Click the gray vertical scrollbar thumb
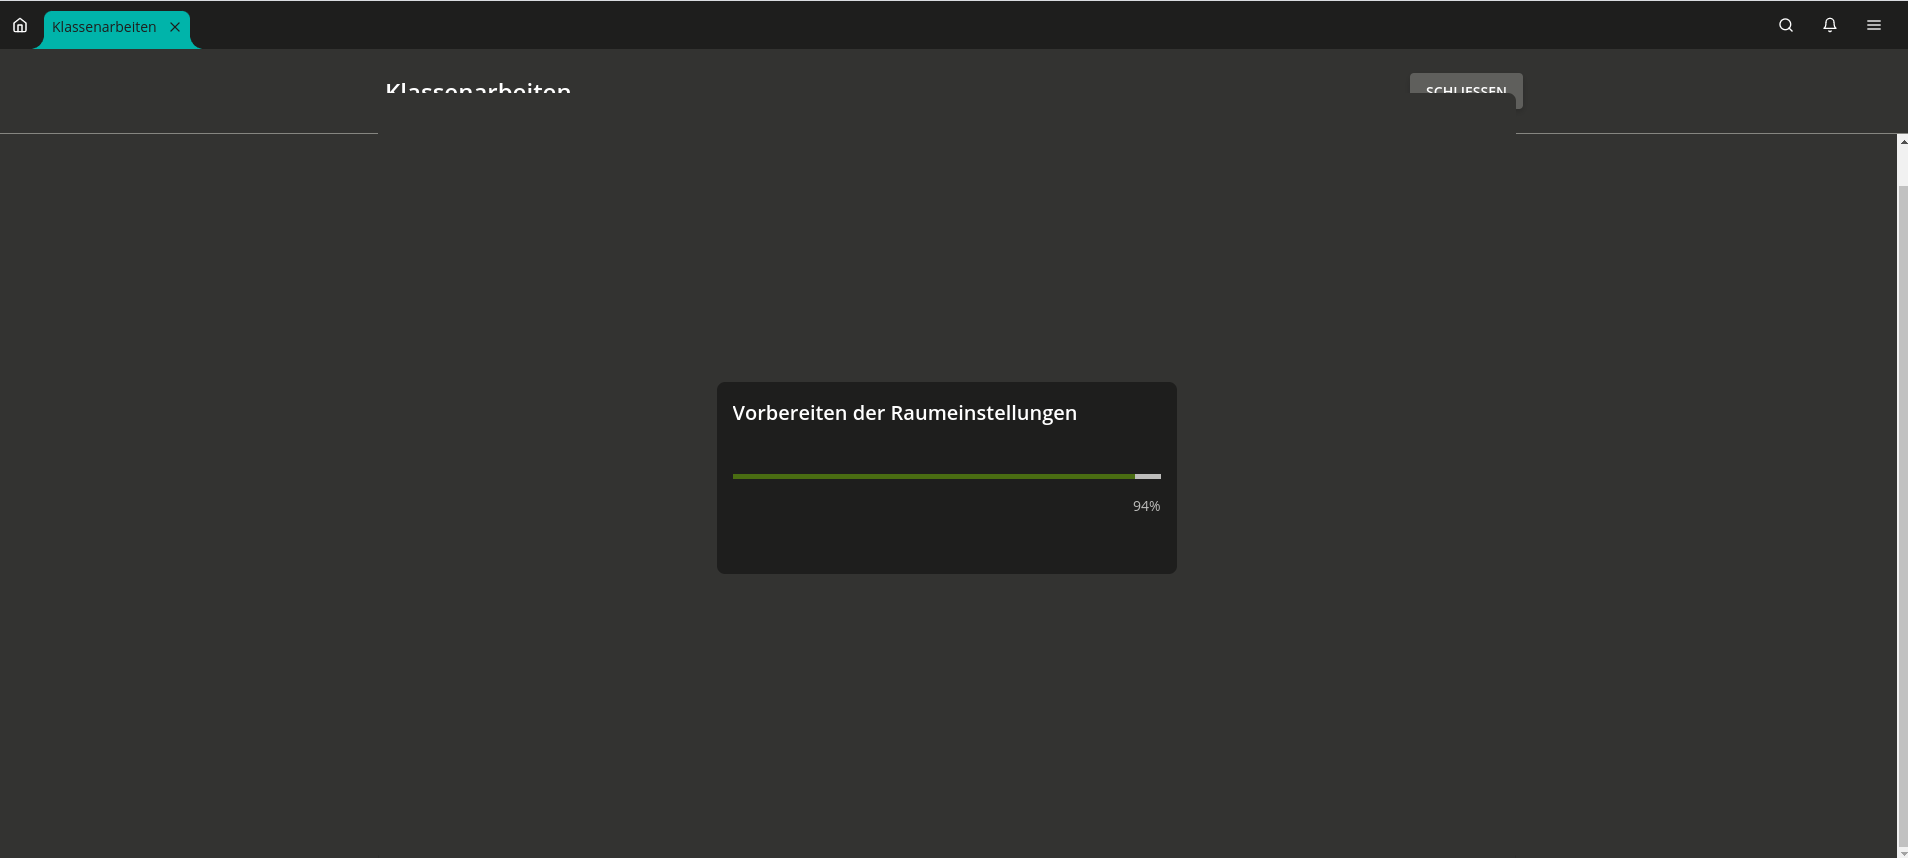Screen dimensions: 1908x858 click(1902, 500)
